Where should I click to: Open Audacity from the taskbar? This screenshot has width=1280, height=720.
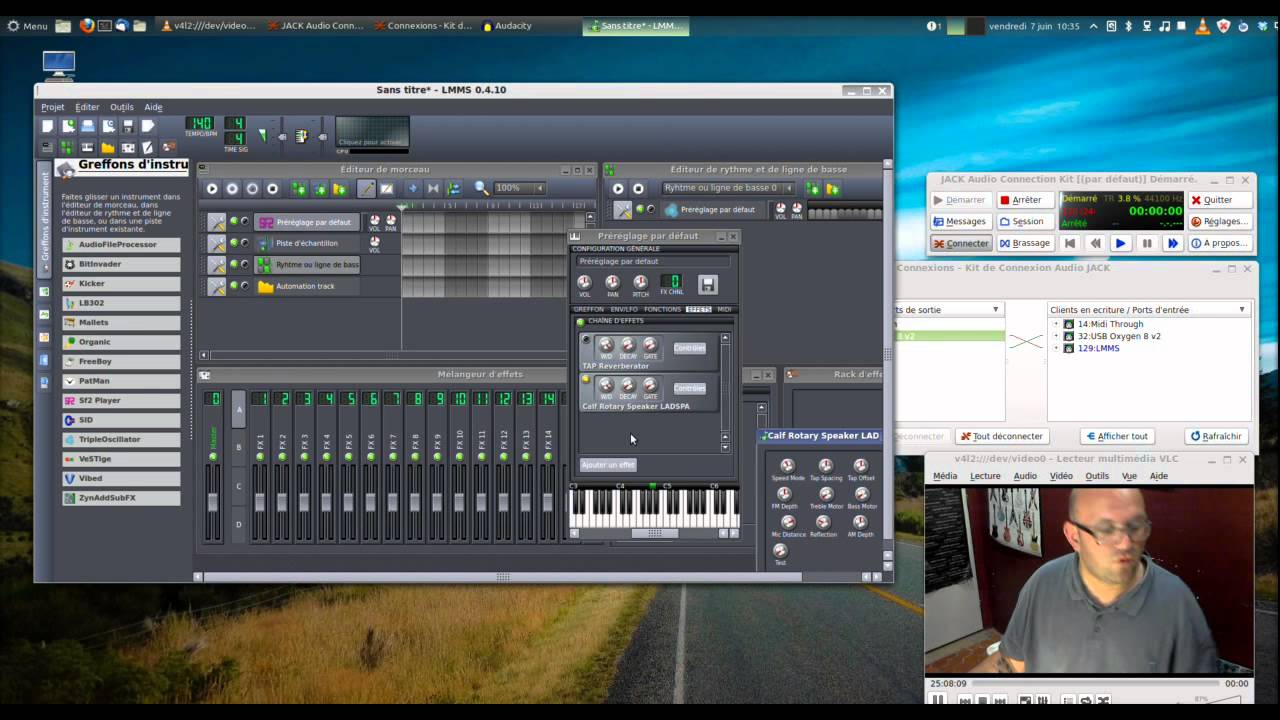coord(506,25)
